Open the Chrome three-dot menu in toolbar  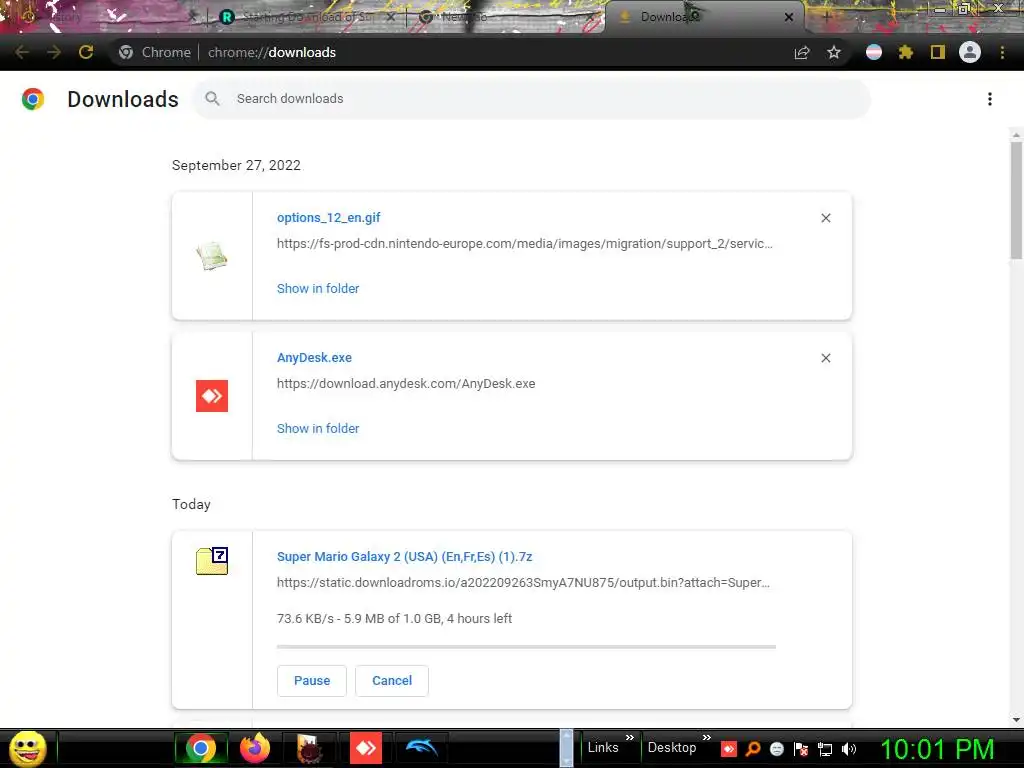point(1002,52)
